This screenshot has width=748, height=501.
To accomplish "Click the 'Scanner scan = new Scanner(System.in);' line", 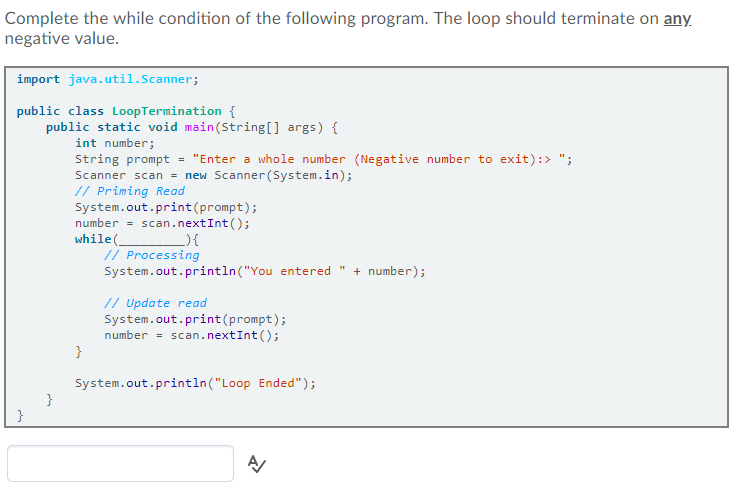I will pos(213,175).
